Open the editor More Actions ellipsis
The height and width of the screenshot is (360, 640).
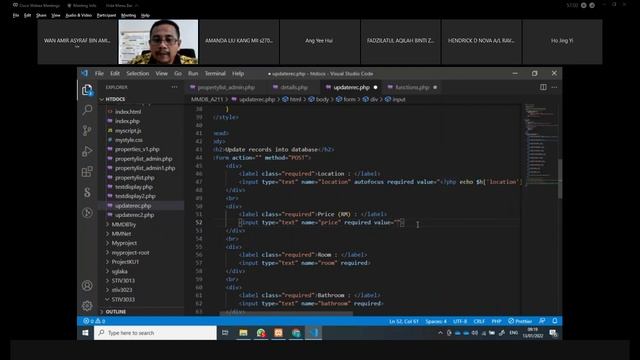point(554,87)
